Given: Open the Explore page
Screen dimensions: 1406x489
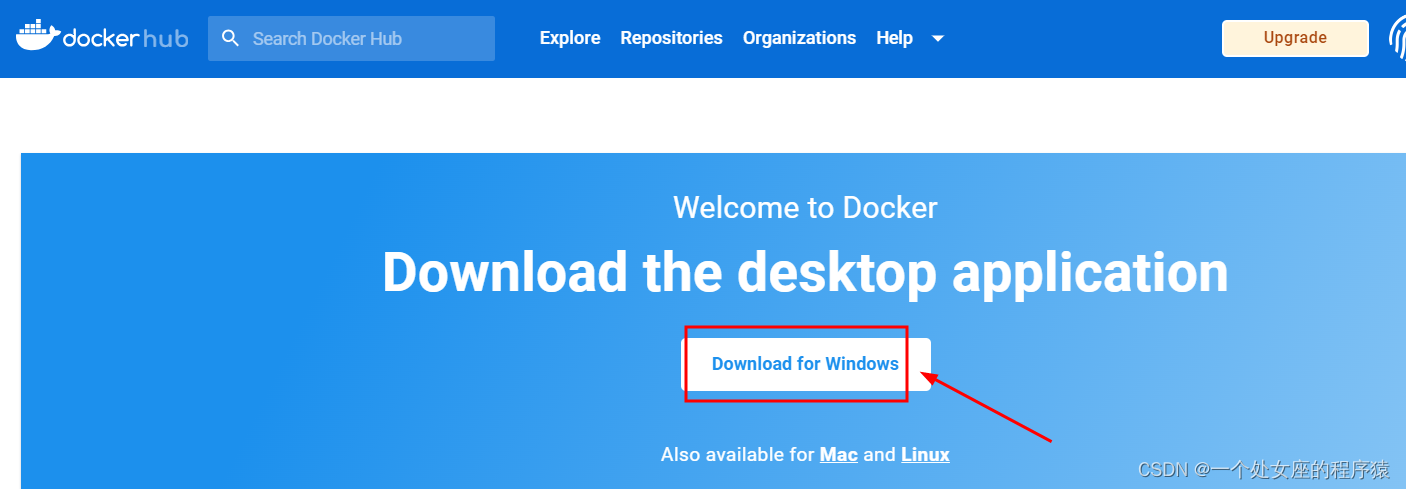Looking at the screenshot, I should pyautogui.click(x=570, y=38).
